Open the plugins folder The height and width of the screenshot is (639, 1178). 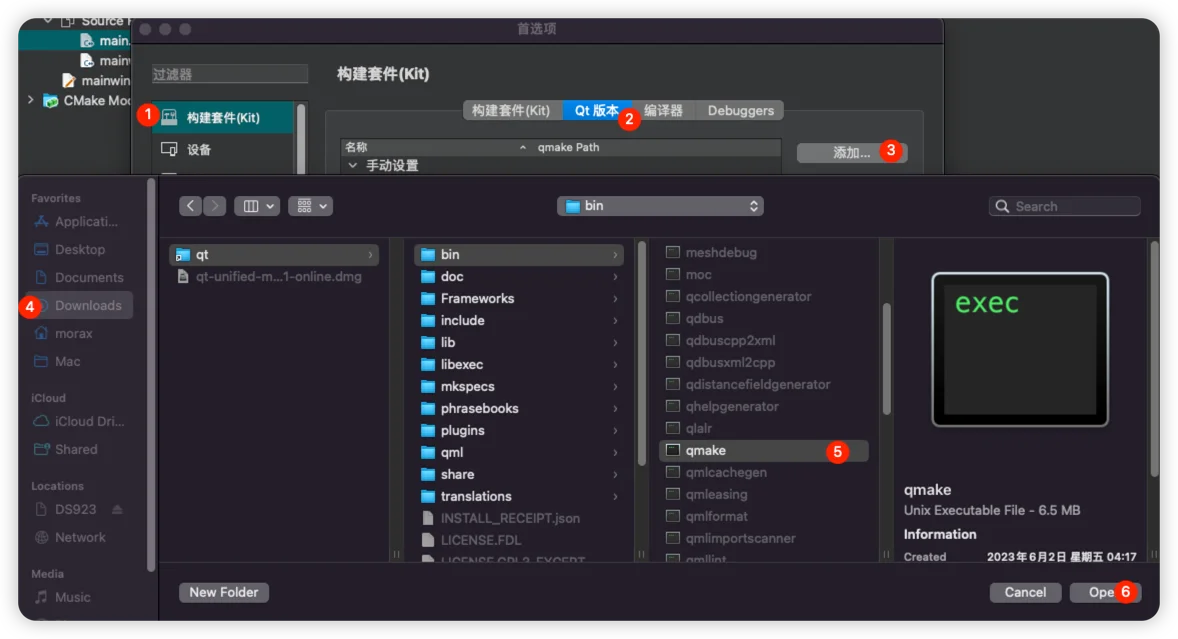[x=519, y=430]
